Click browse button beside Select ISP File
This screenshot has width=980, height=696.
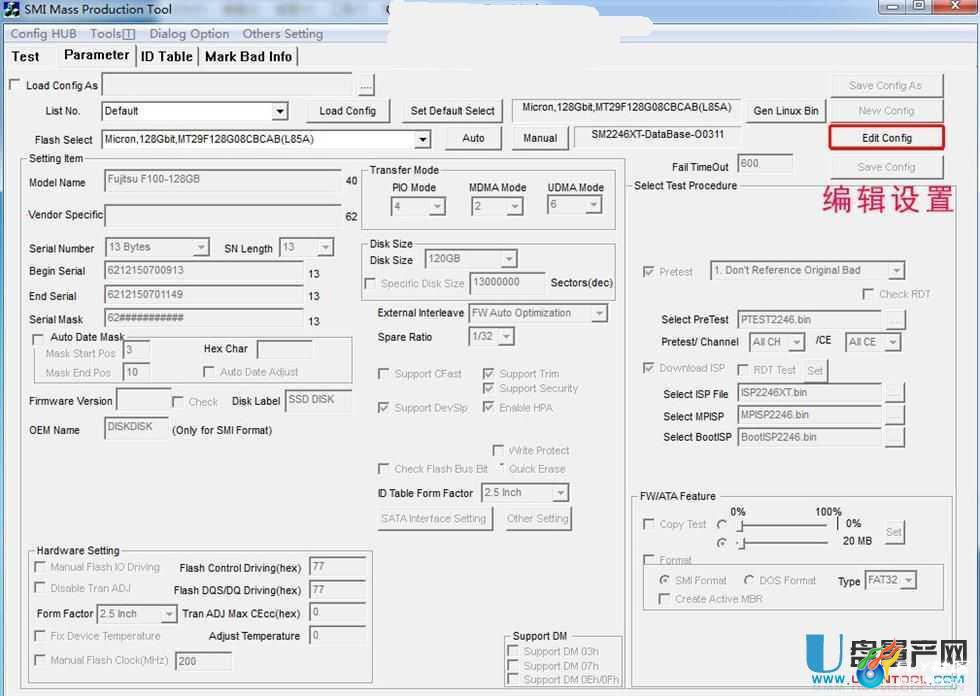click(x=895, y=393)
